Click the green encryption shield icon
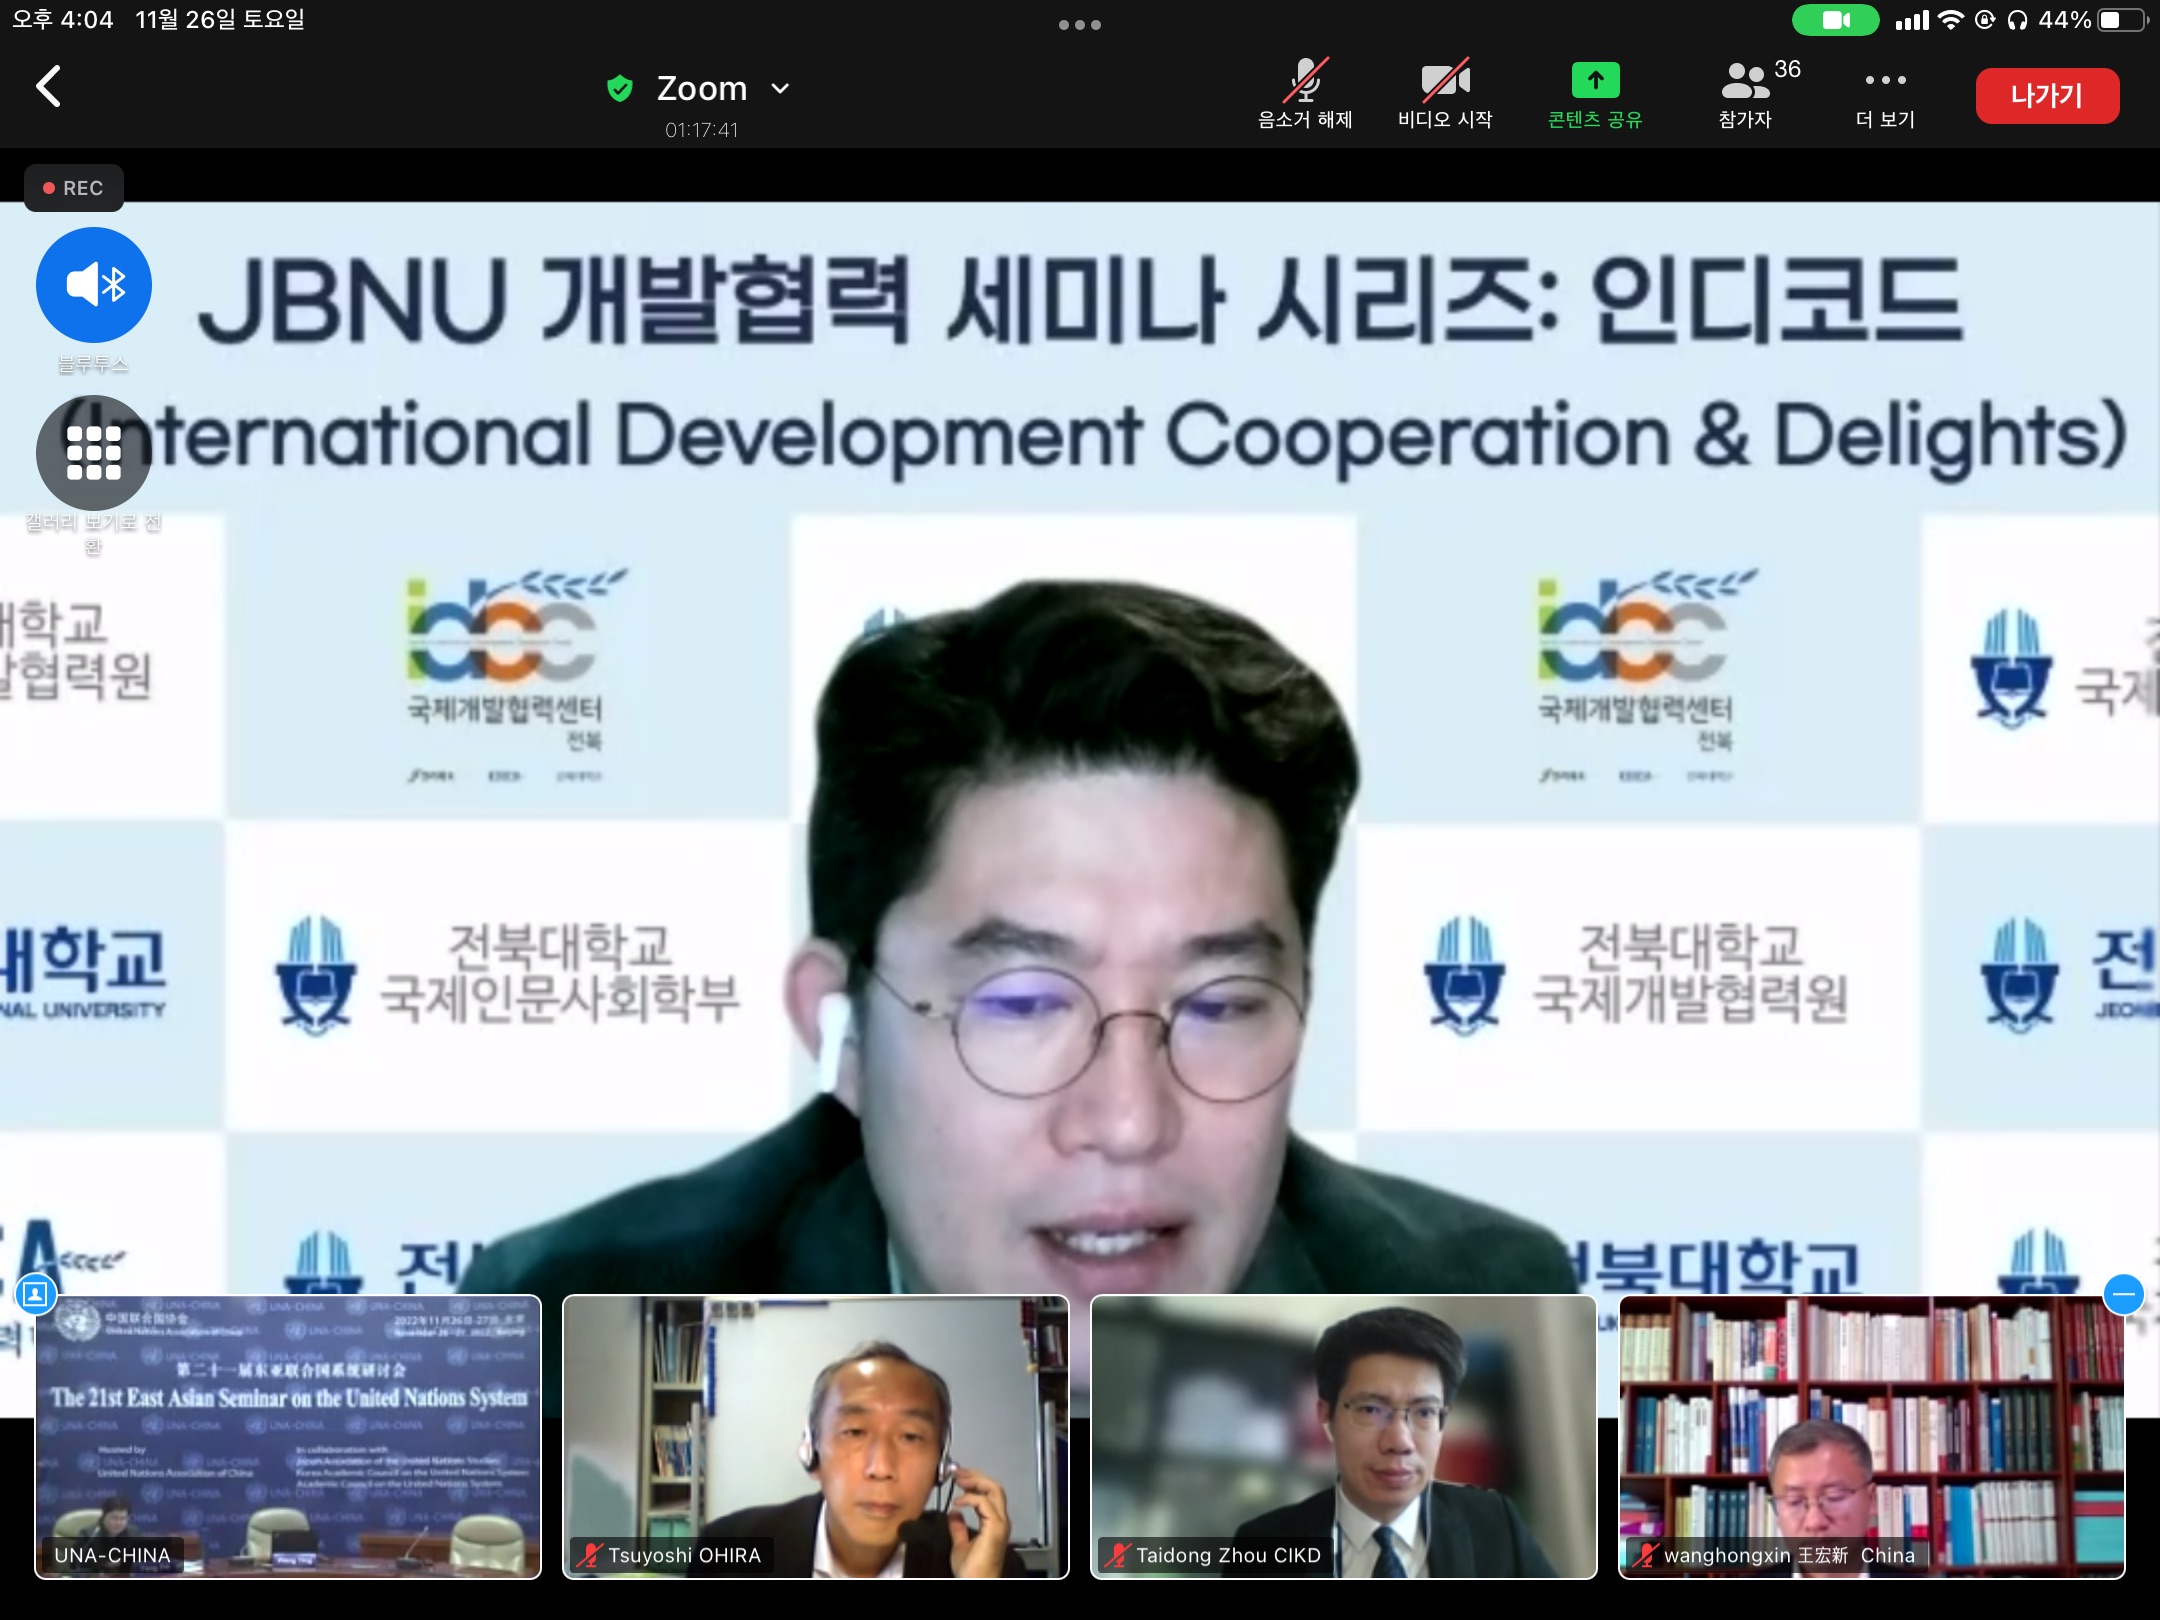Viewport: 2160px width, 1620px height. (x=620, y=89)
